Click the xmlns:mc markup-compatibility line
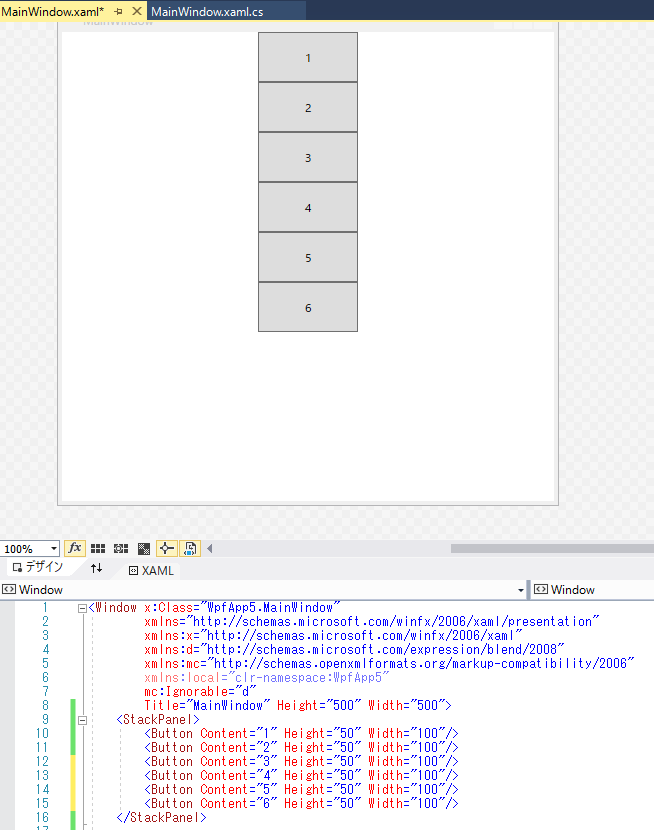The width and height of the screenshot is (654, 830). (389, 664)
